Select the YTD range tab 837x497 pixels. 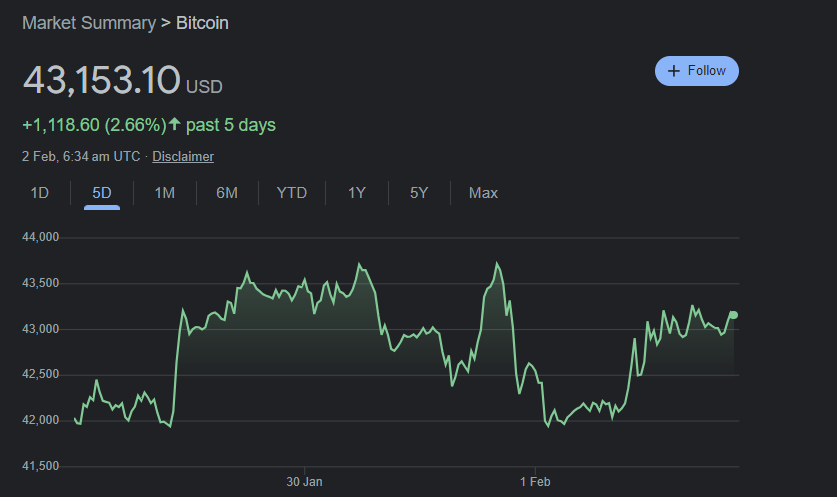click(x=292, y=193)
